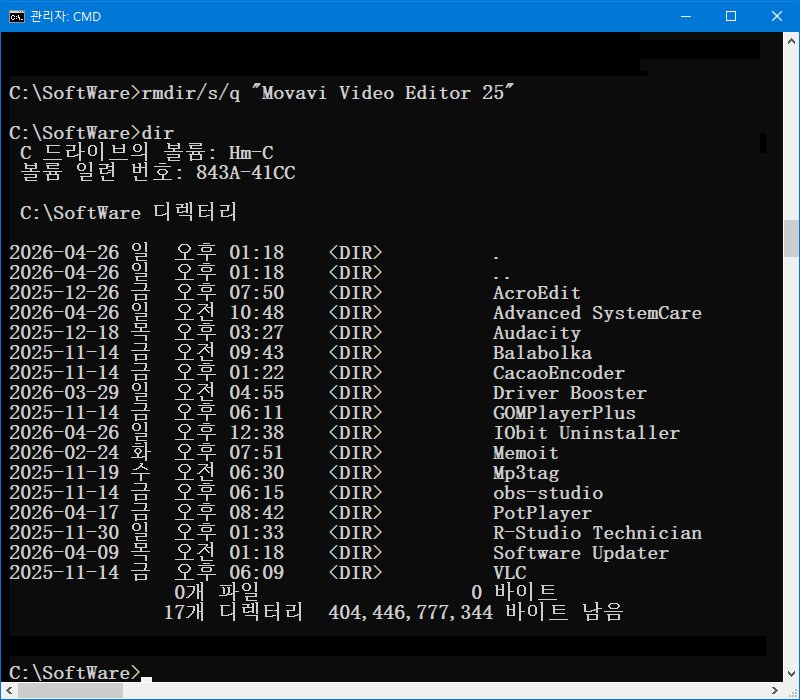Click the VLC directory name
Screen dimensions: 800x700
pyautogui.click(x=510, y=572)
